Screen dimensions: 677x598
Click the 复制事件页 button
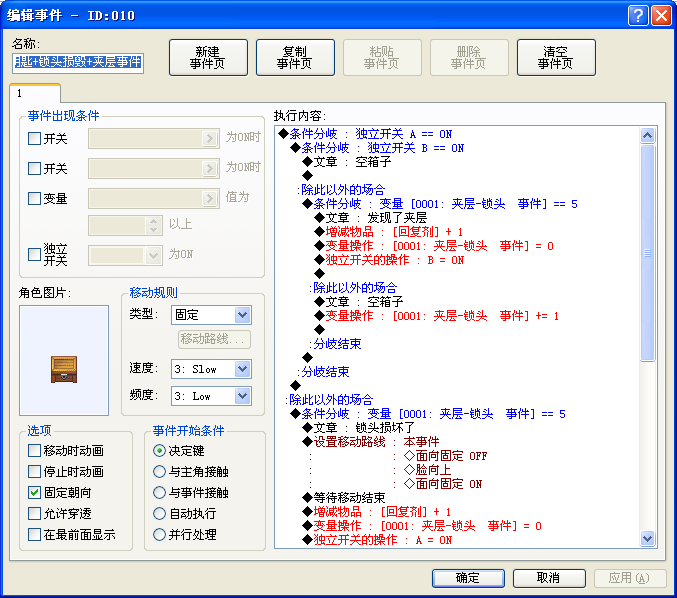click(x=295, y=58)
